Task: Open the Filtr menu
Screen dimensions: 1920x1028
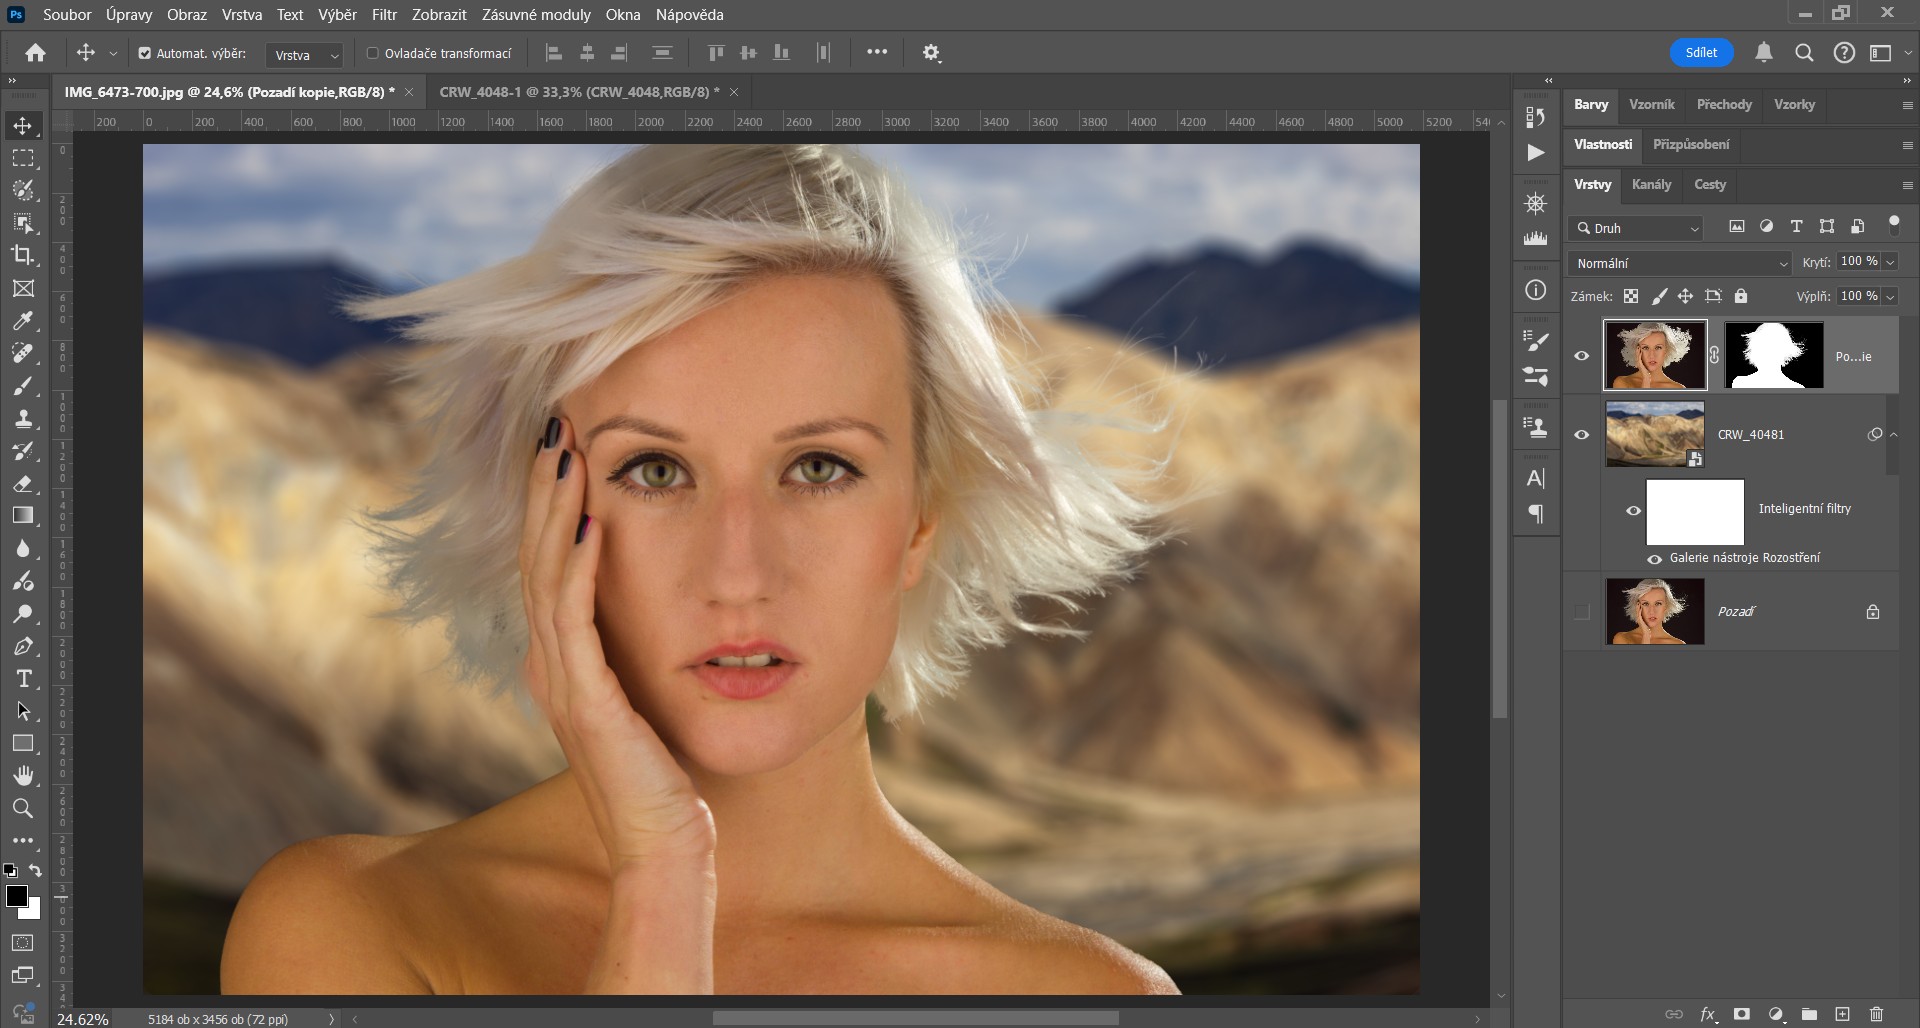Action: click(384, 15)
